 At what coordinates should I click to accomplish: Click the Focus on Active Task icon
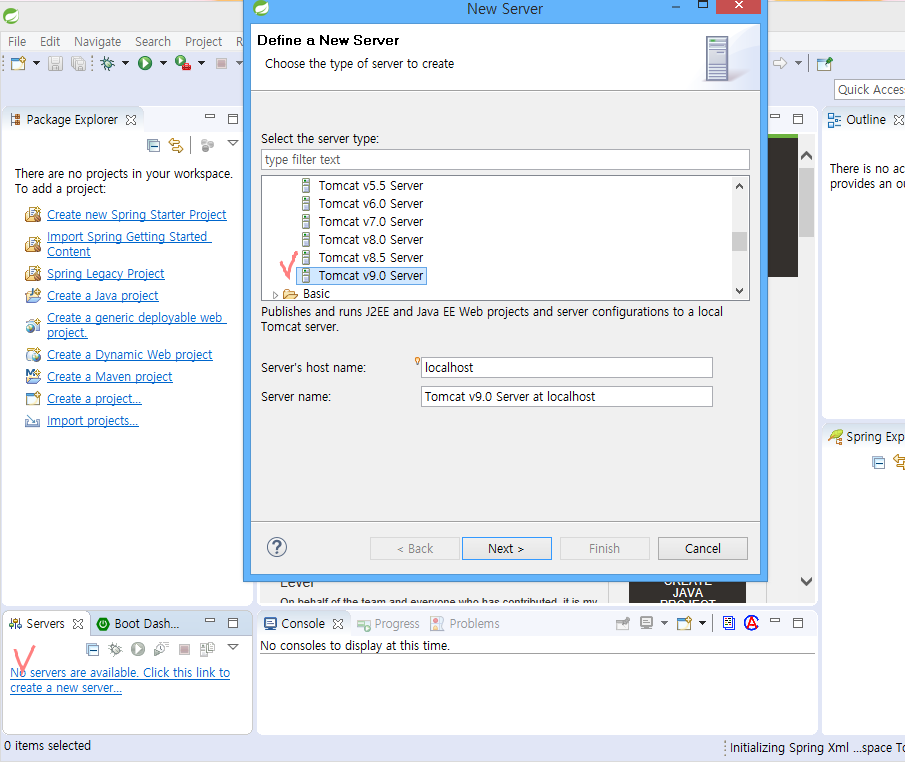(x=207, y=145)
